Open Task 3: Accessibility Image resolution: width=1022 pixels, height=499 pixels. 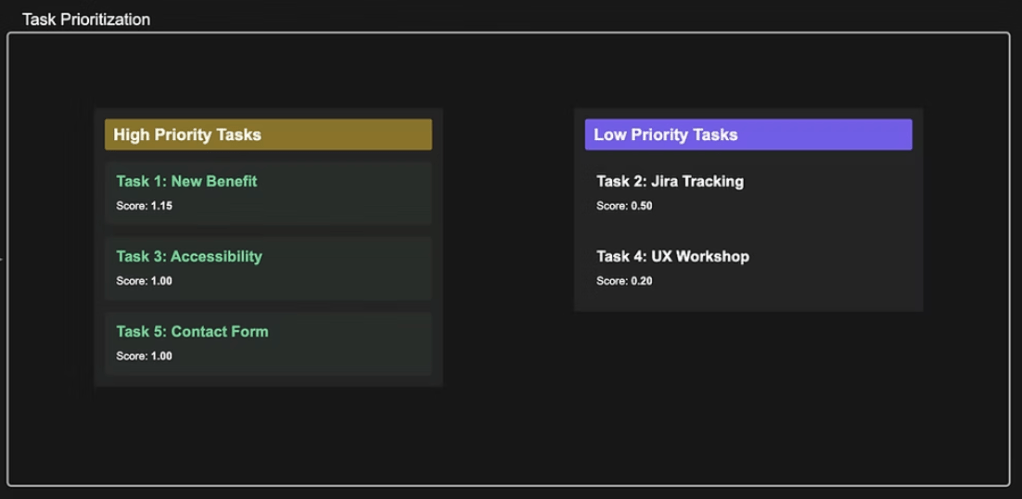click(189, 256)
